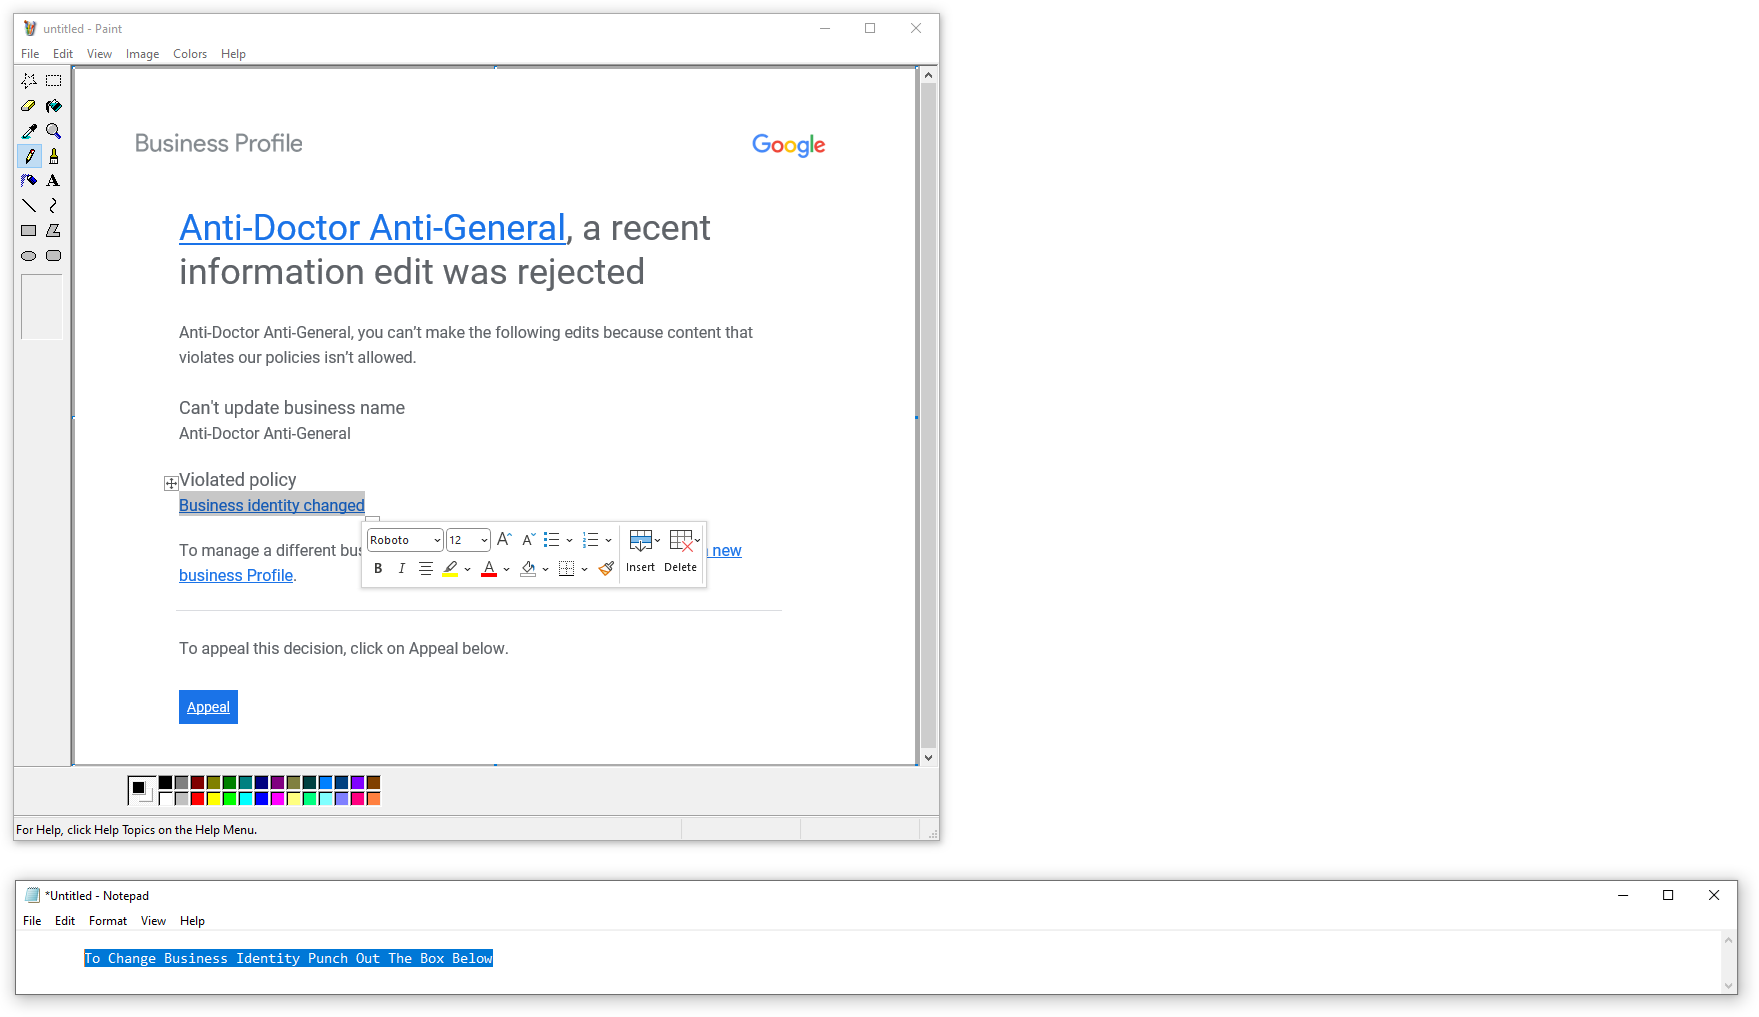This screenshot has height=1017, width=1759.
Task: Pick the bright green color swatch
Action: pyautogui.click(x=230, y=799)
